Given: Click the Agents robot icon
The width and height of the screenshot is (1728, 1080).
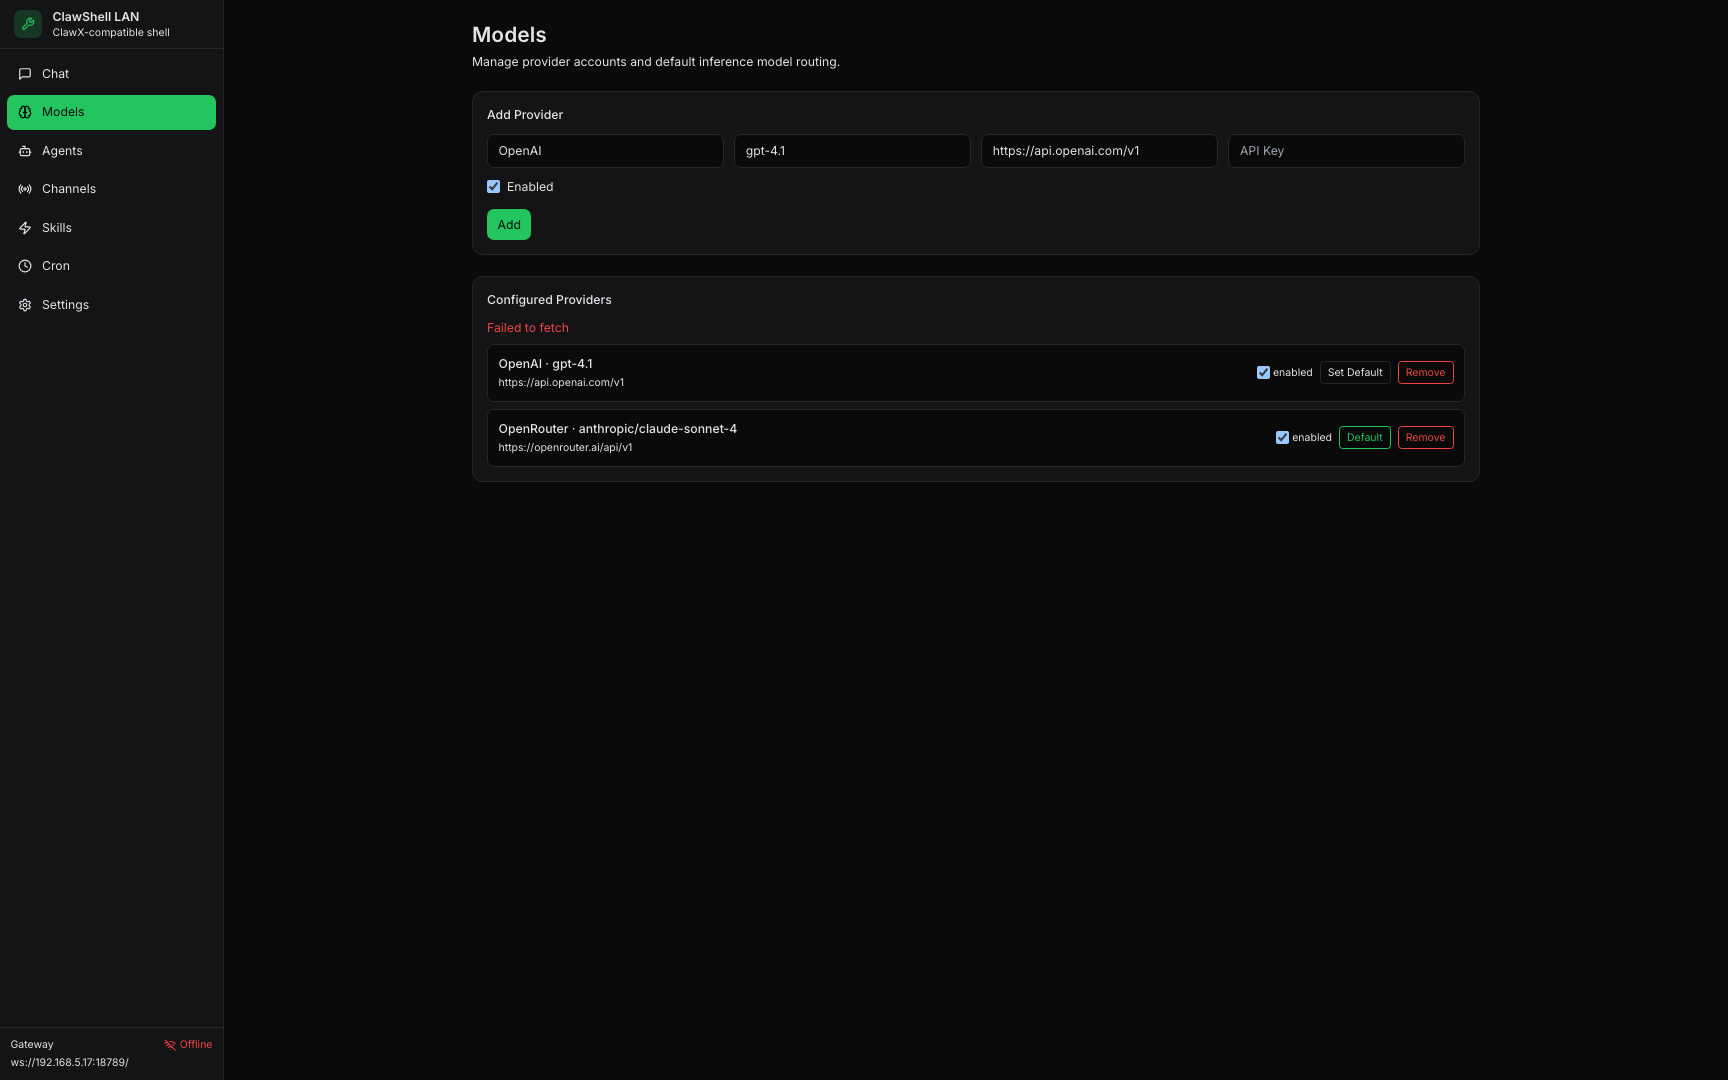Looking at the screenshot, I should tap(25, 150).
